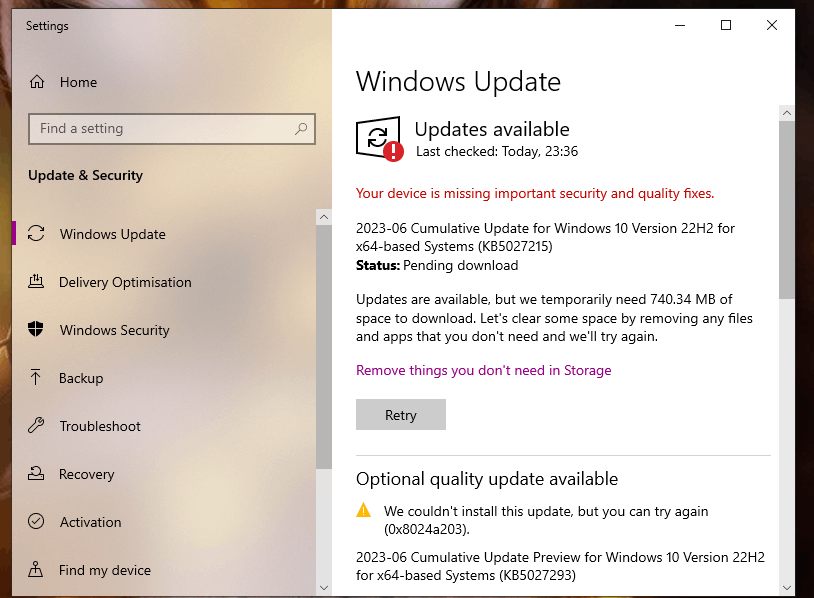Viewport: 814px width, 598px height.
Task: Maximize the Settings window
Action: pyautogui.click(x=726, y=25)
